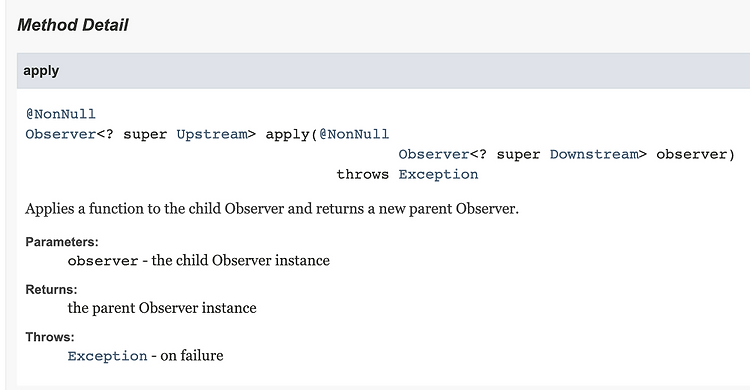Click 'the child Observer instance' text
The width and height of the screenshot is (750, 390).
(241, 260)
